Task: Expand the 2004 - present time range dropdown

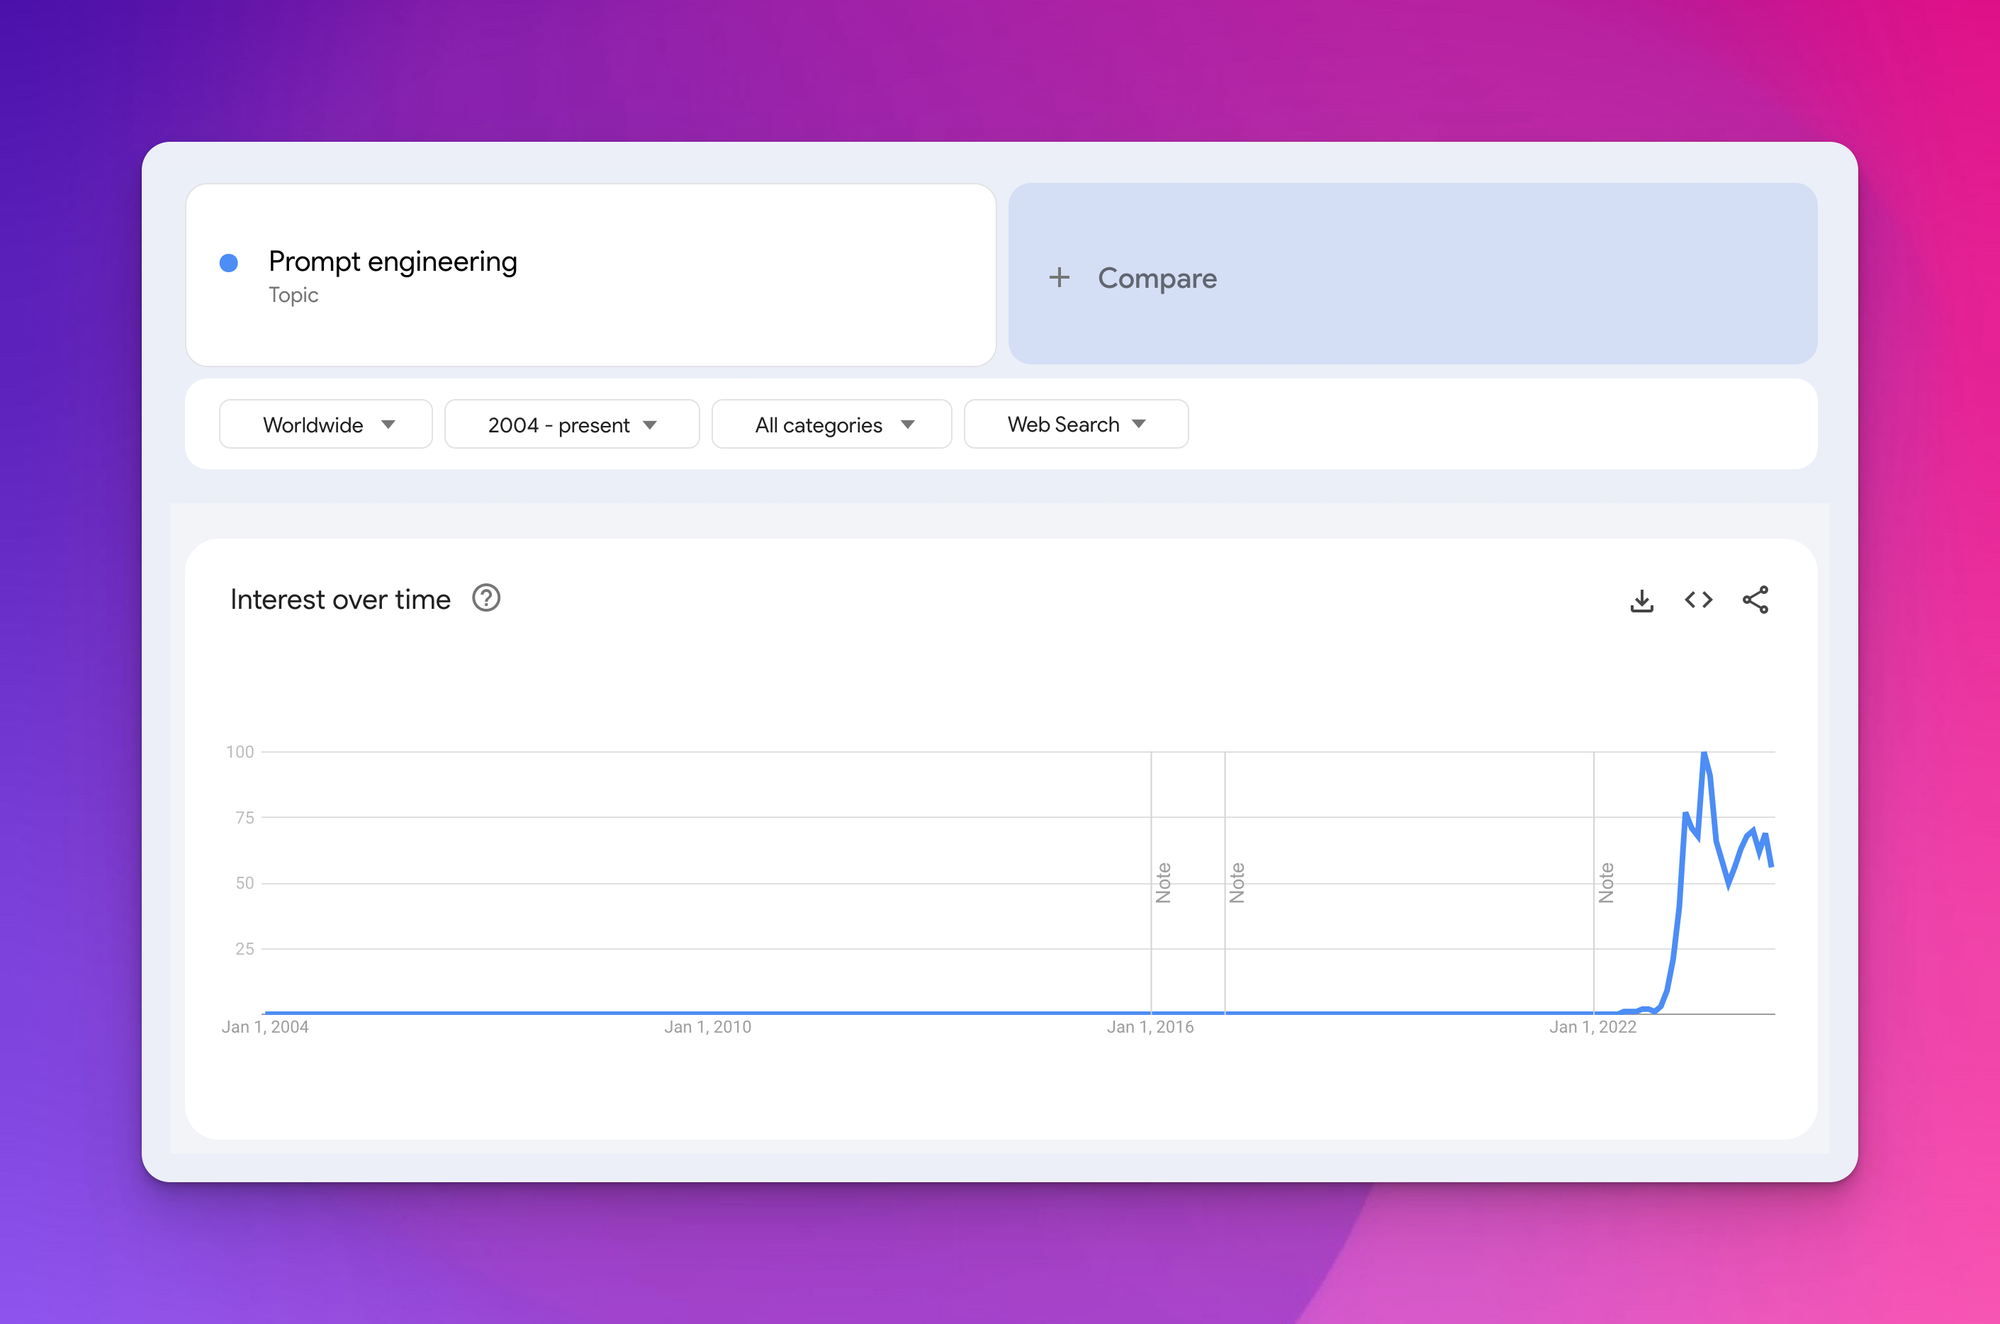Action: click(x=571, y=425)
